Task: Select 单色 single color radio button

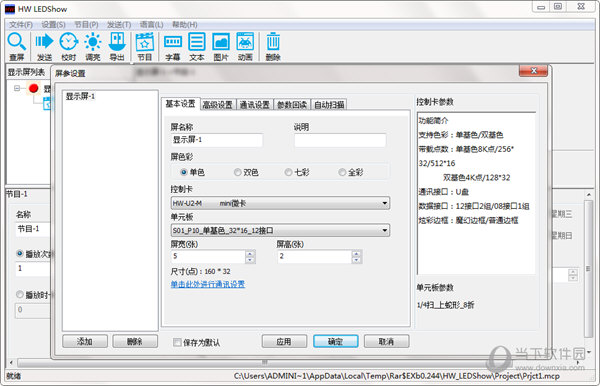Action: point(184,172)
